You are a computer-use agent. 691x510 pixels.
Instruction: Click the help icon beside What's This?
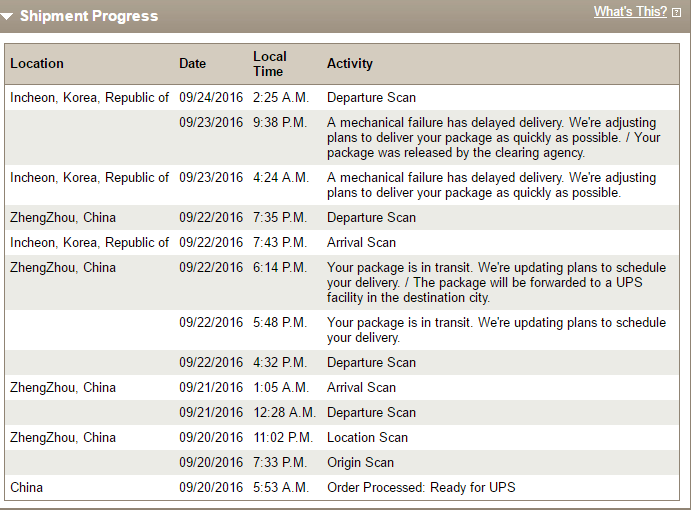pos(676,12)
